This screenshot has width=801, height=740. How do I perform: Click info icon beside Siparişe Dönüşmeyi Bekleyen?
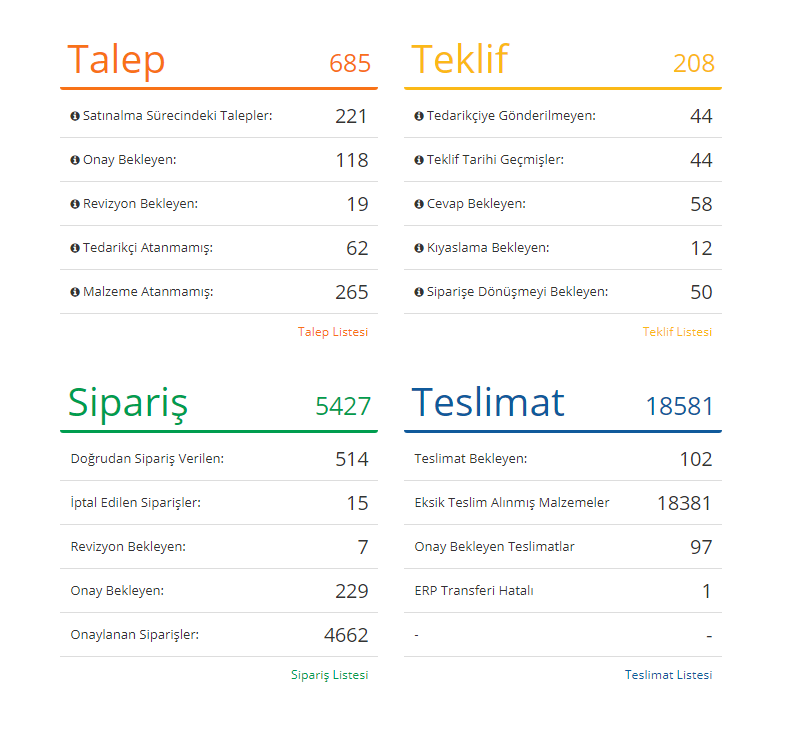(419, 293)
